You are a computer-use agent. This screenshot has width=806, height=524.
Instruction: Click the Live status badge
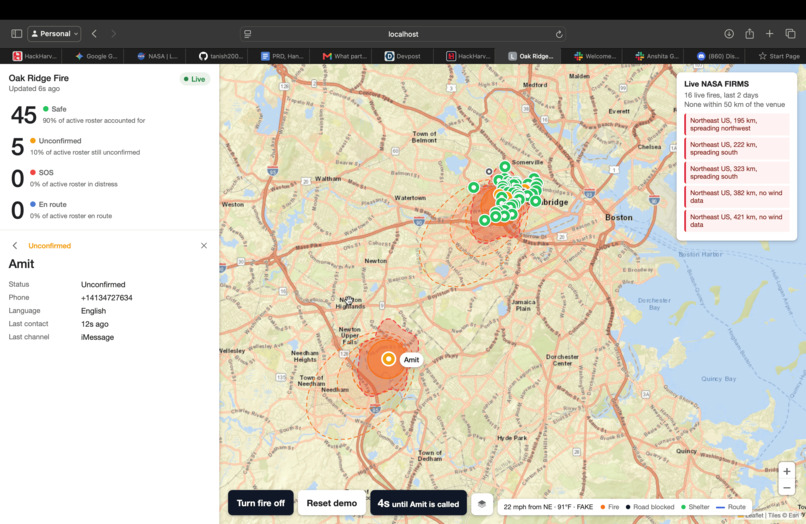pyautogui.click(x=194, y=79)
